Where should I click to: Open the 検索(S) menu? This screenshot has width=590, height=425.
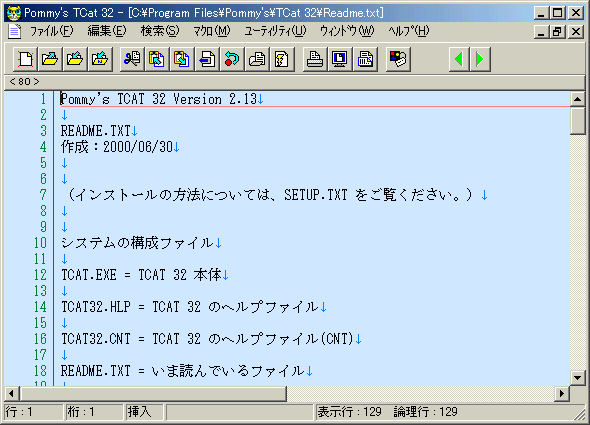tap(160, 31)
